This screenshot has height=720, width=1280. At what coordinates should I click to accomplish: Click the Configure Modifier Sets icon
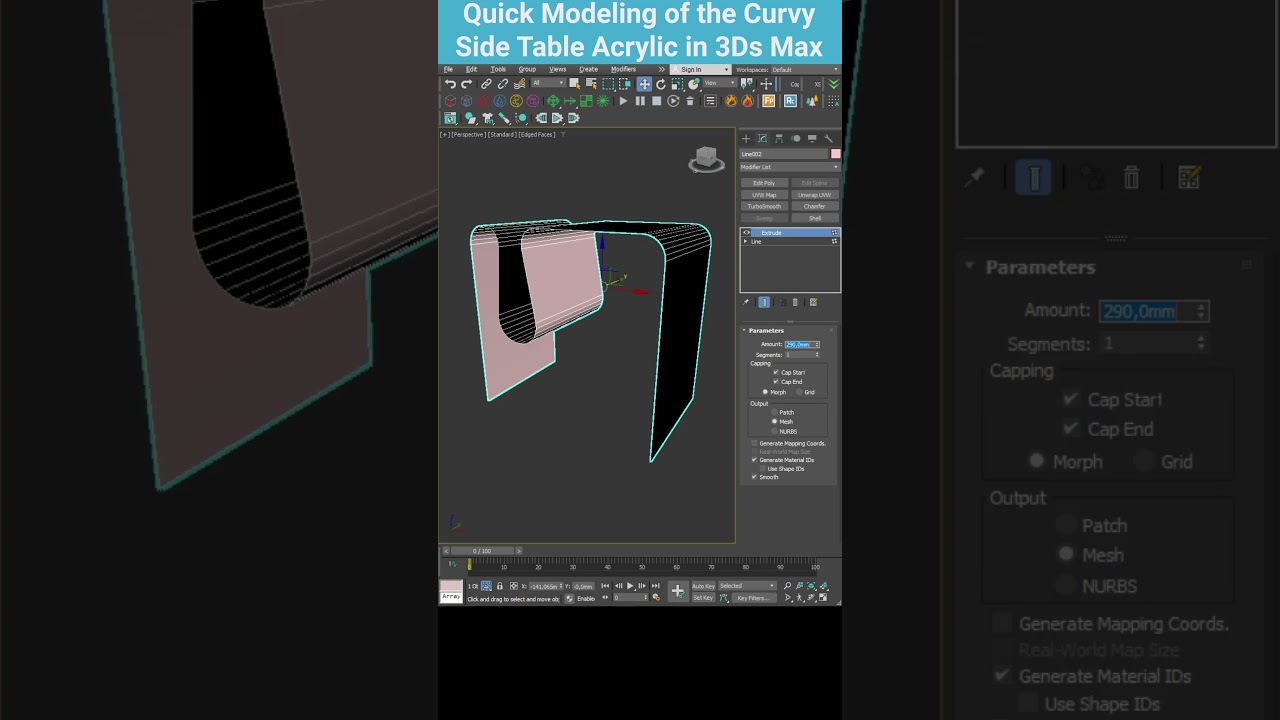tap(813, 302)
